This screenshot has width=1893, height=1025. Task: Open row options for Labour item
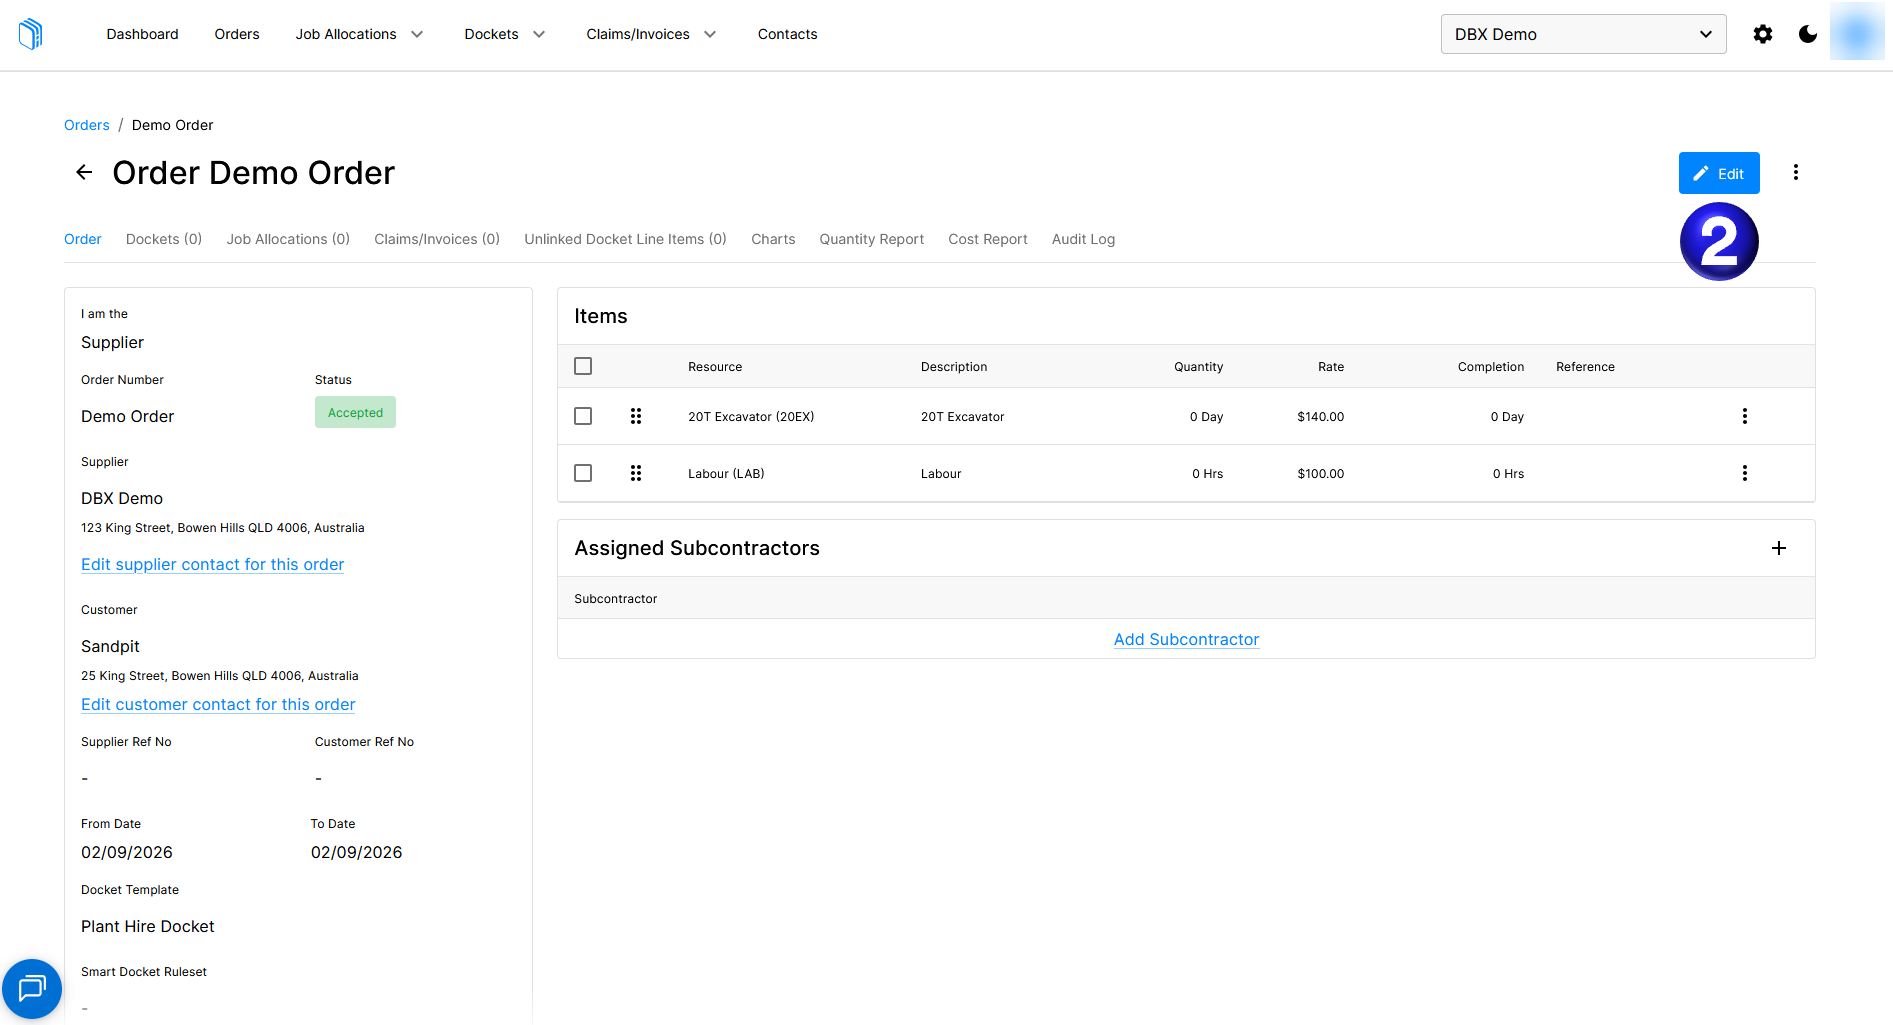click(x=1745, y=473)
